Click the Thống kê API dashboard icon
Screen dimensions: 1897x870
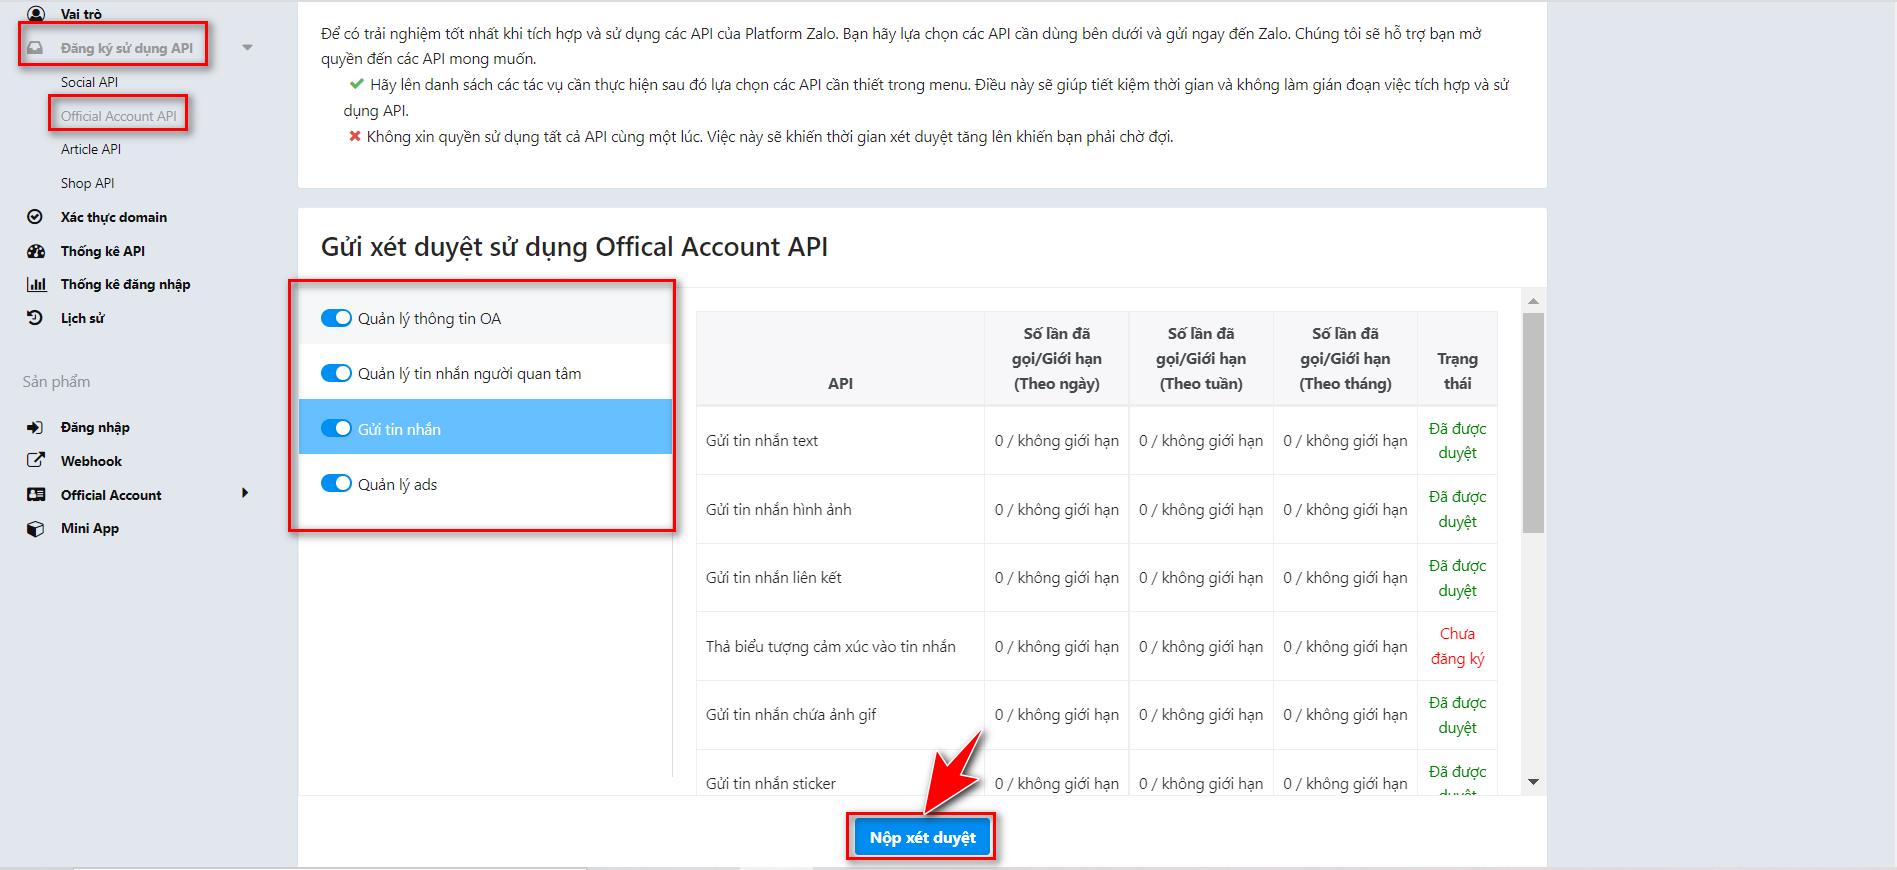(36, 251)
